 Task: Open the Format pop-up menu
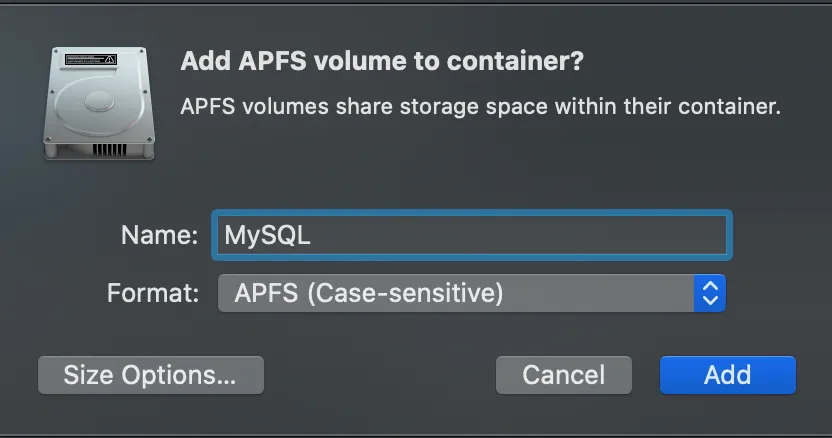tap(470, 293)
